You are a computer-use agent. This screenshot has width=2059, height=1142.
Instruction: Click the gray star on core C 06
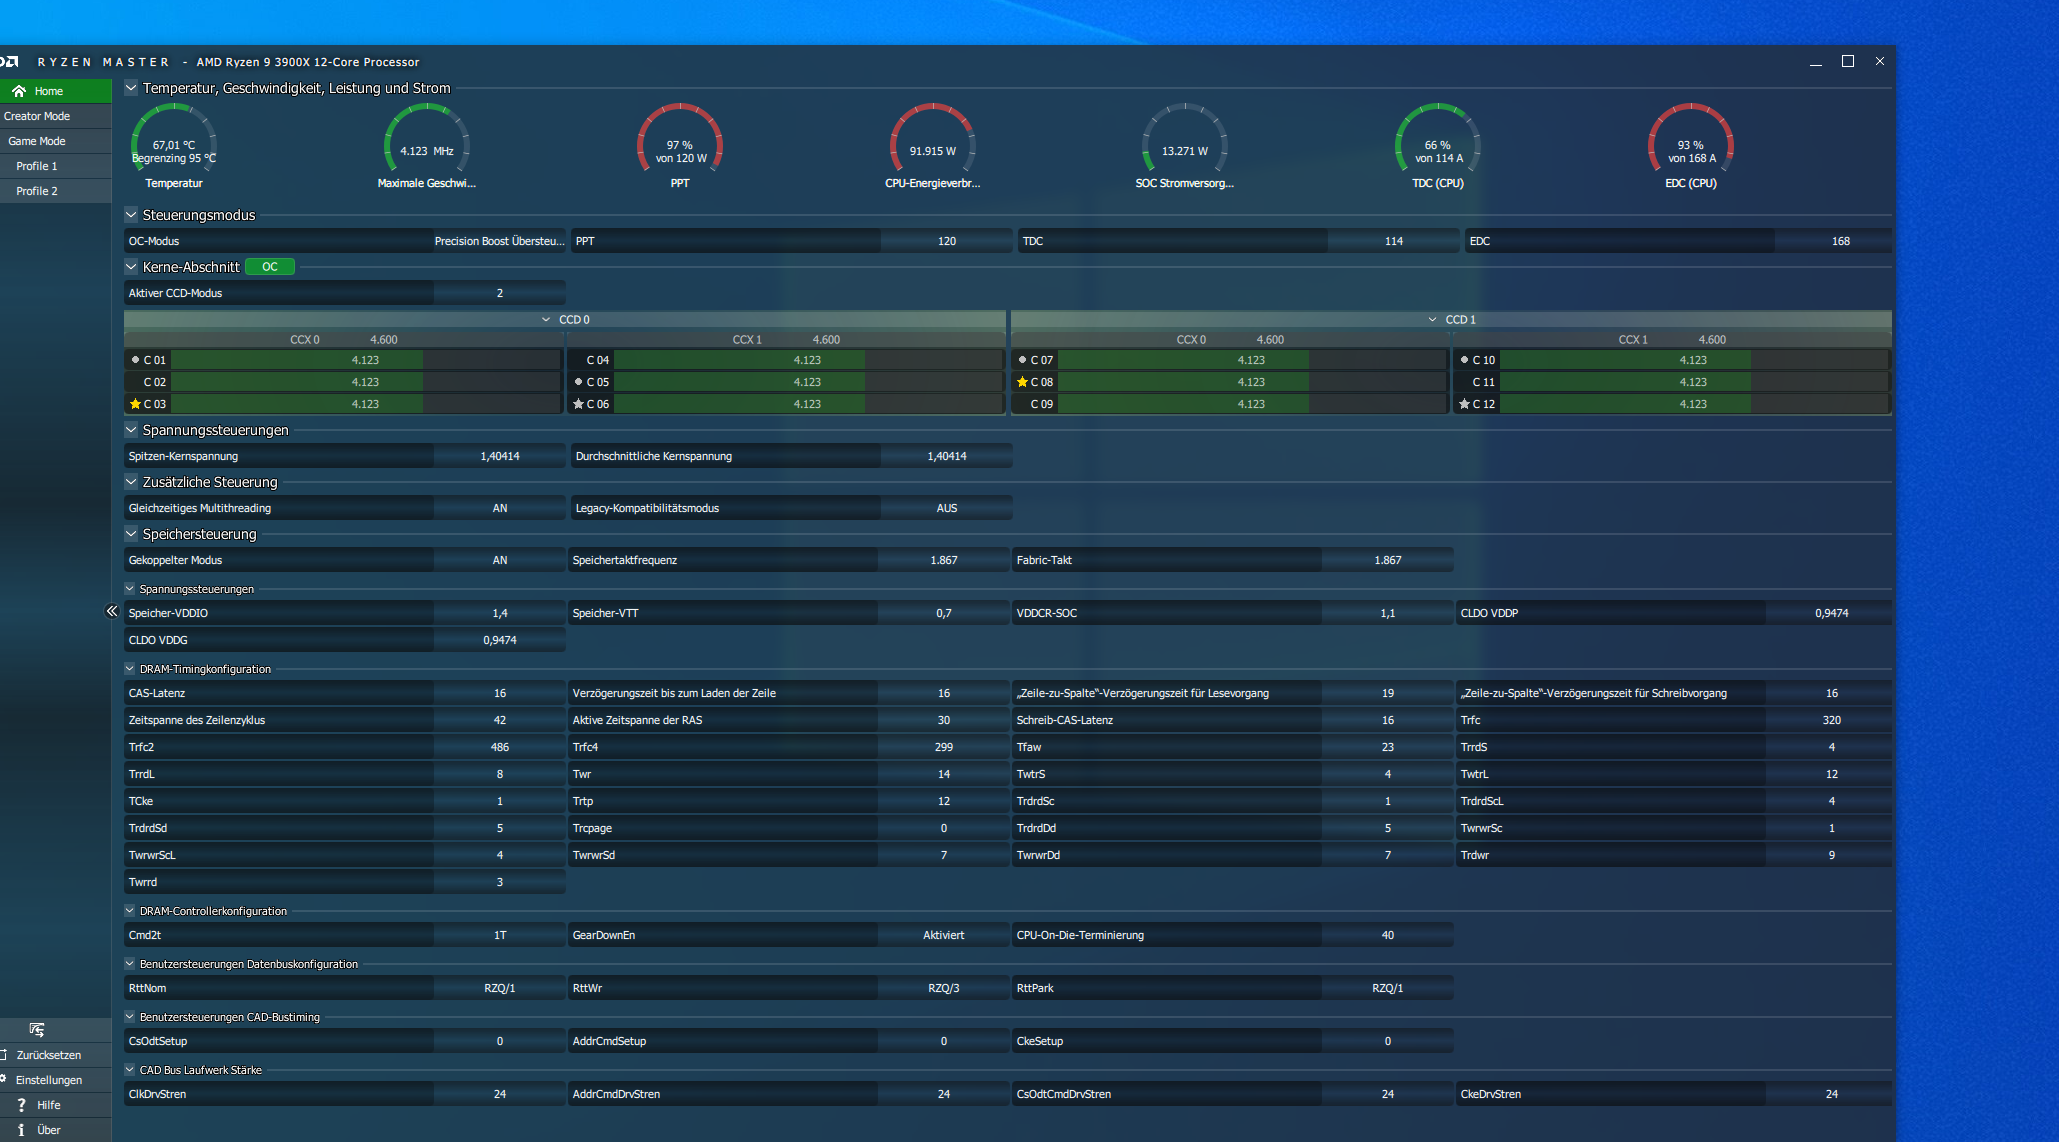tap(578, 404)
